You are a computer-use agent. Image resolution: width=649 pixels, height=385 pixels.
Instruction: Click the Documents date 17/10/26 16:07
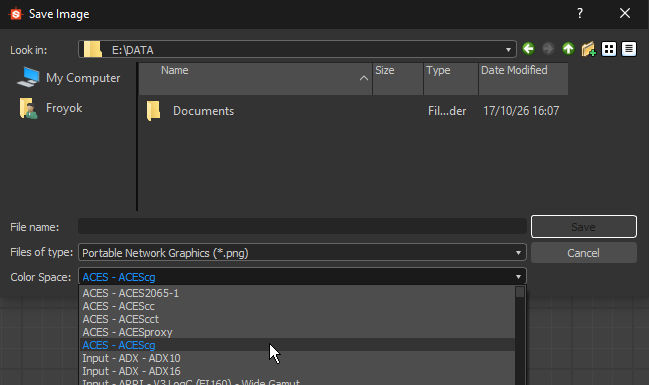click(x=521, y=111)
